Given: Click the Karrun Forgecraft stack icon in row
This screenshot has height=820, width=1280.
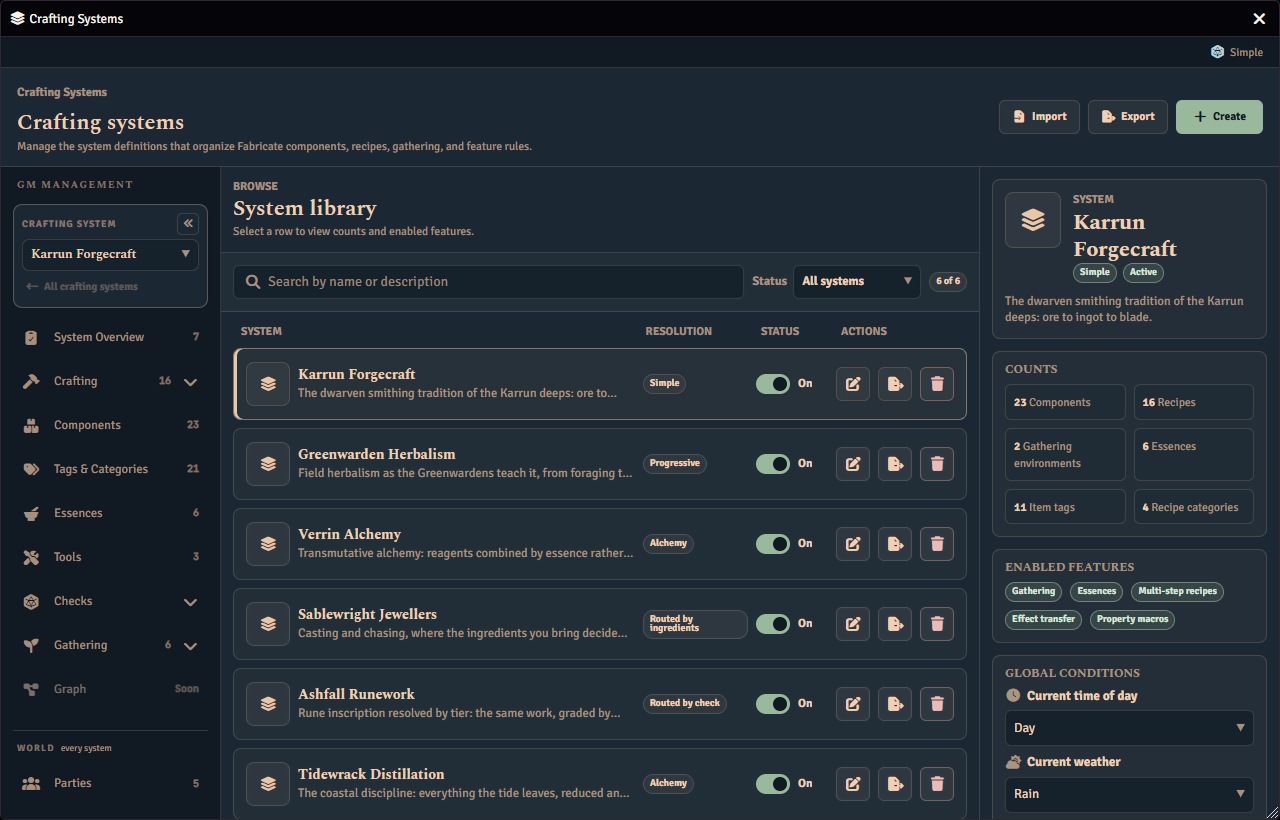Looking at the screenshot, I should tap(268, 384).
